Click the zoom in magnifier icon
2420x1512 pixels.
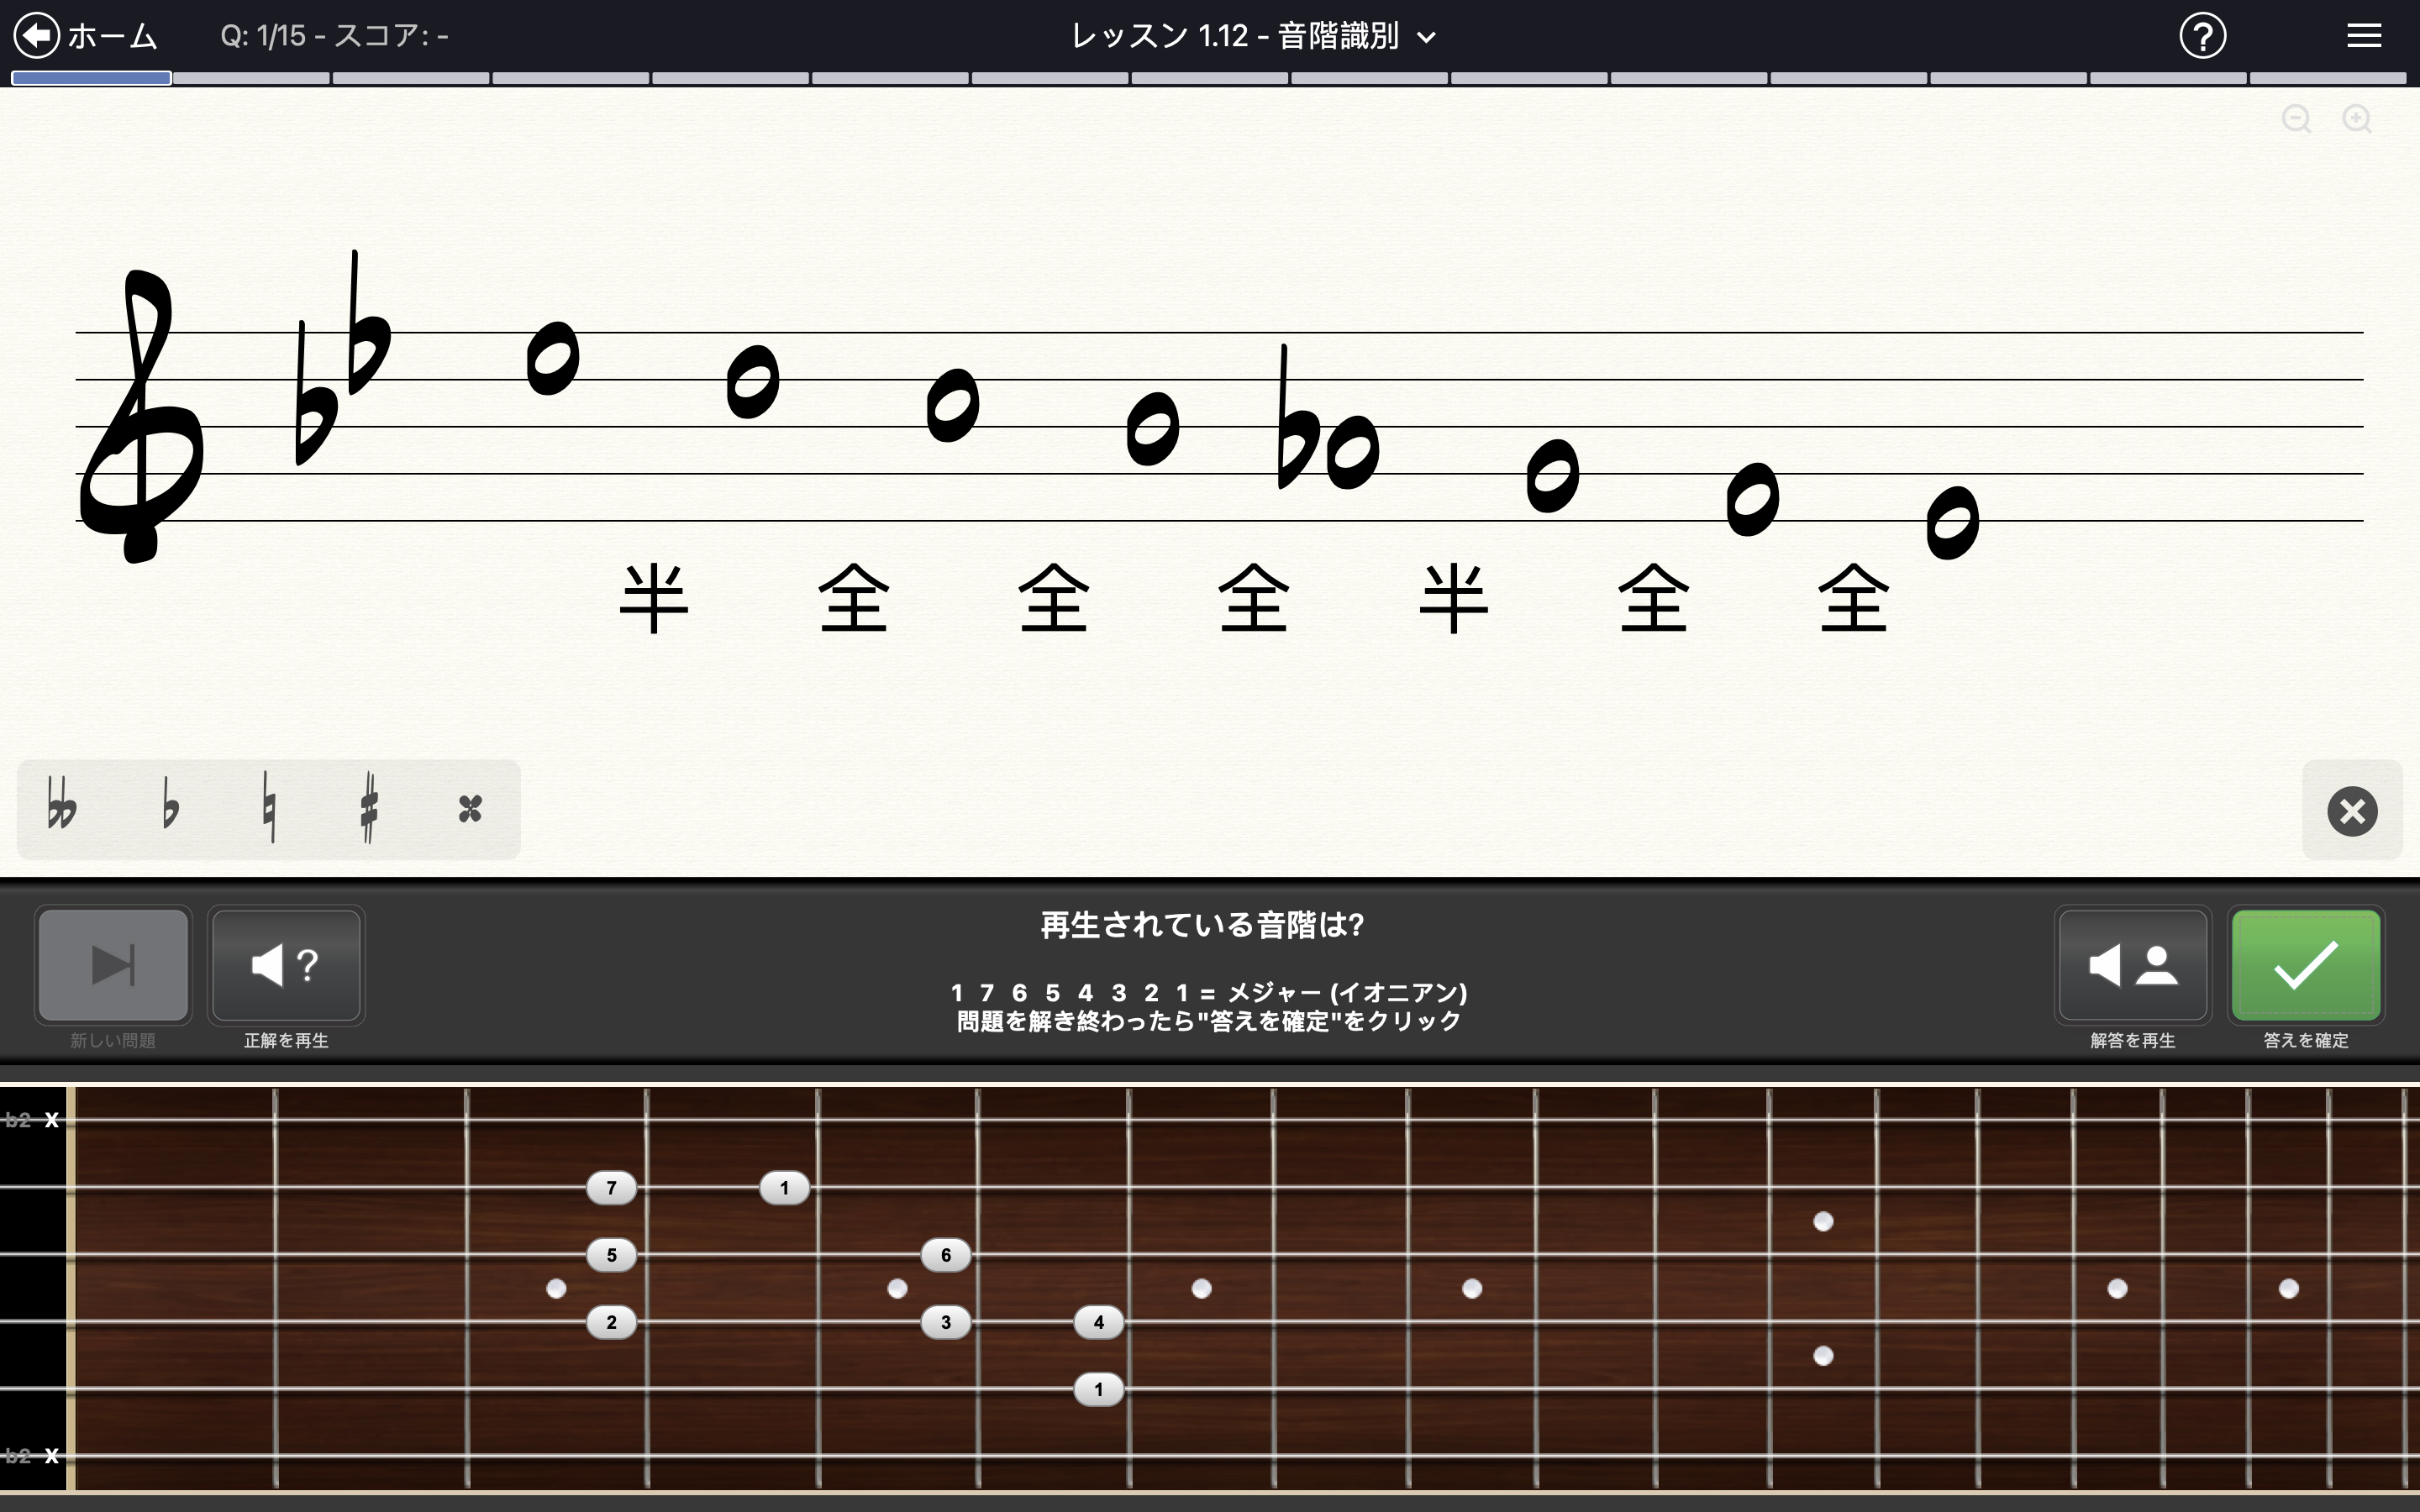click(x=2357, y=119)
